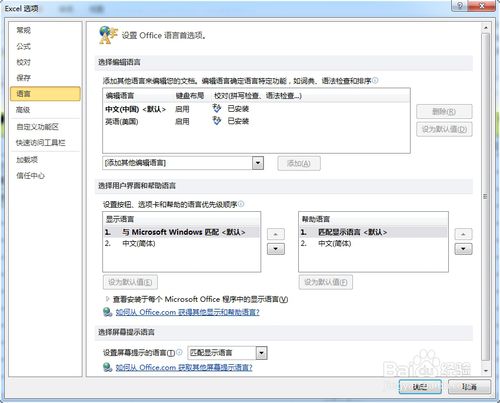Viewport: 500px width, 403px height.
Task: Click 设为默认值(E) under display language list
Action: (130, 282)
